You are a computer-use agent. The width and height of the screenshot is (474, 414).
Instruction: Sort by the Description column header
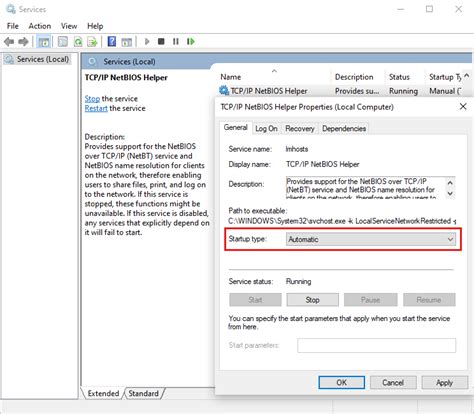point(358,77)
